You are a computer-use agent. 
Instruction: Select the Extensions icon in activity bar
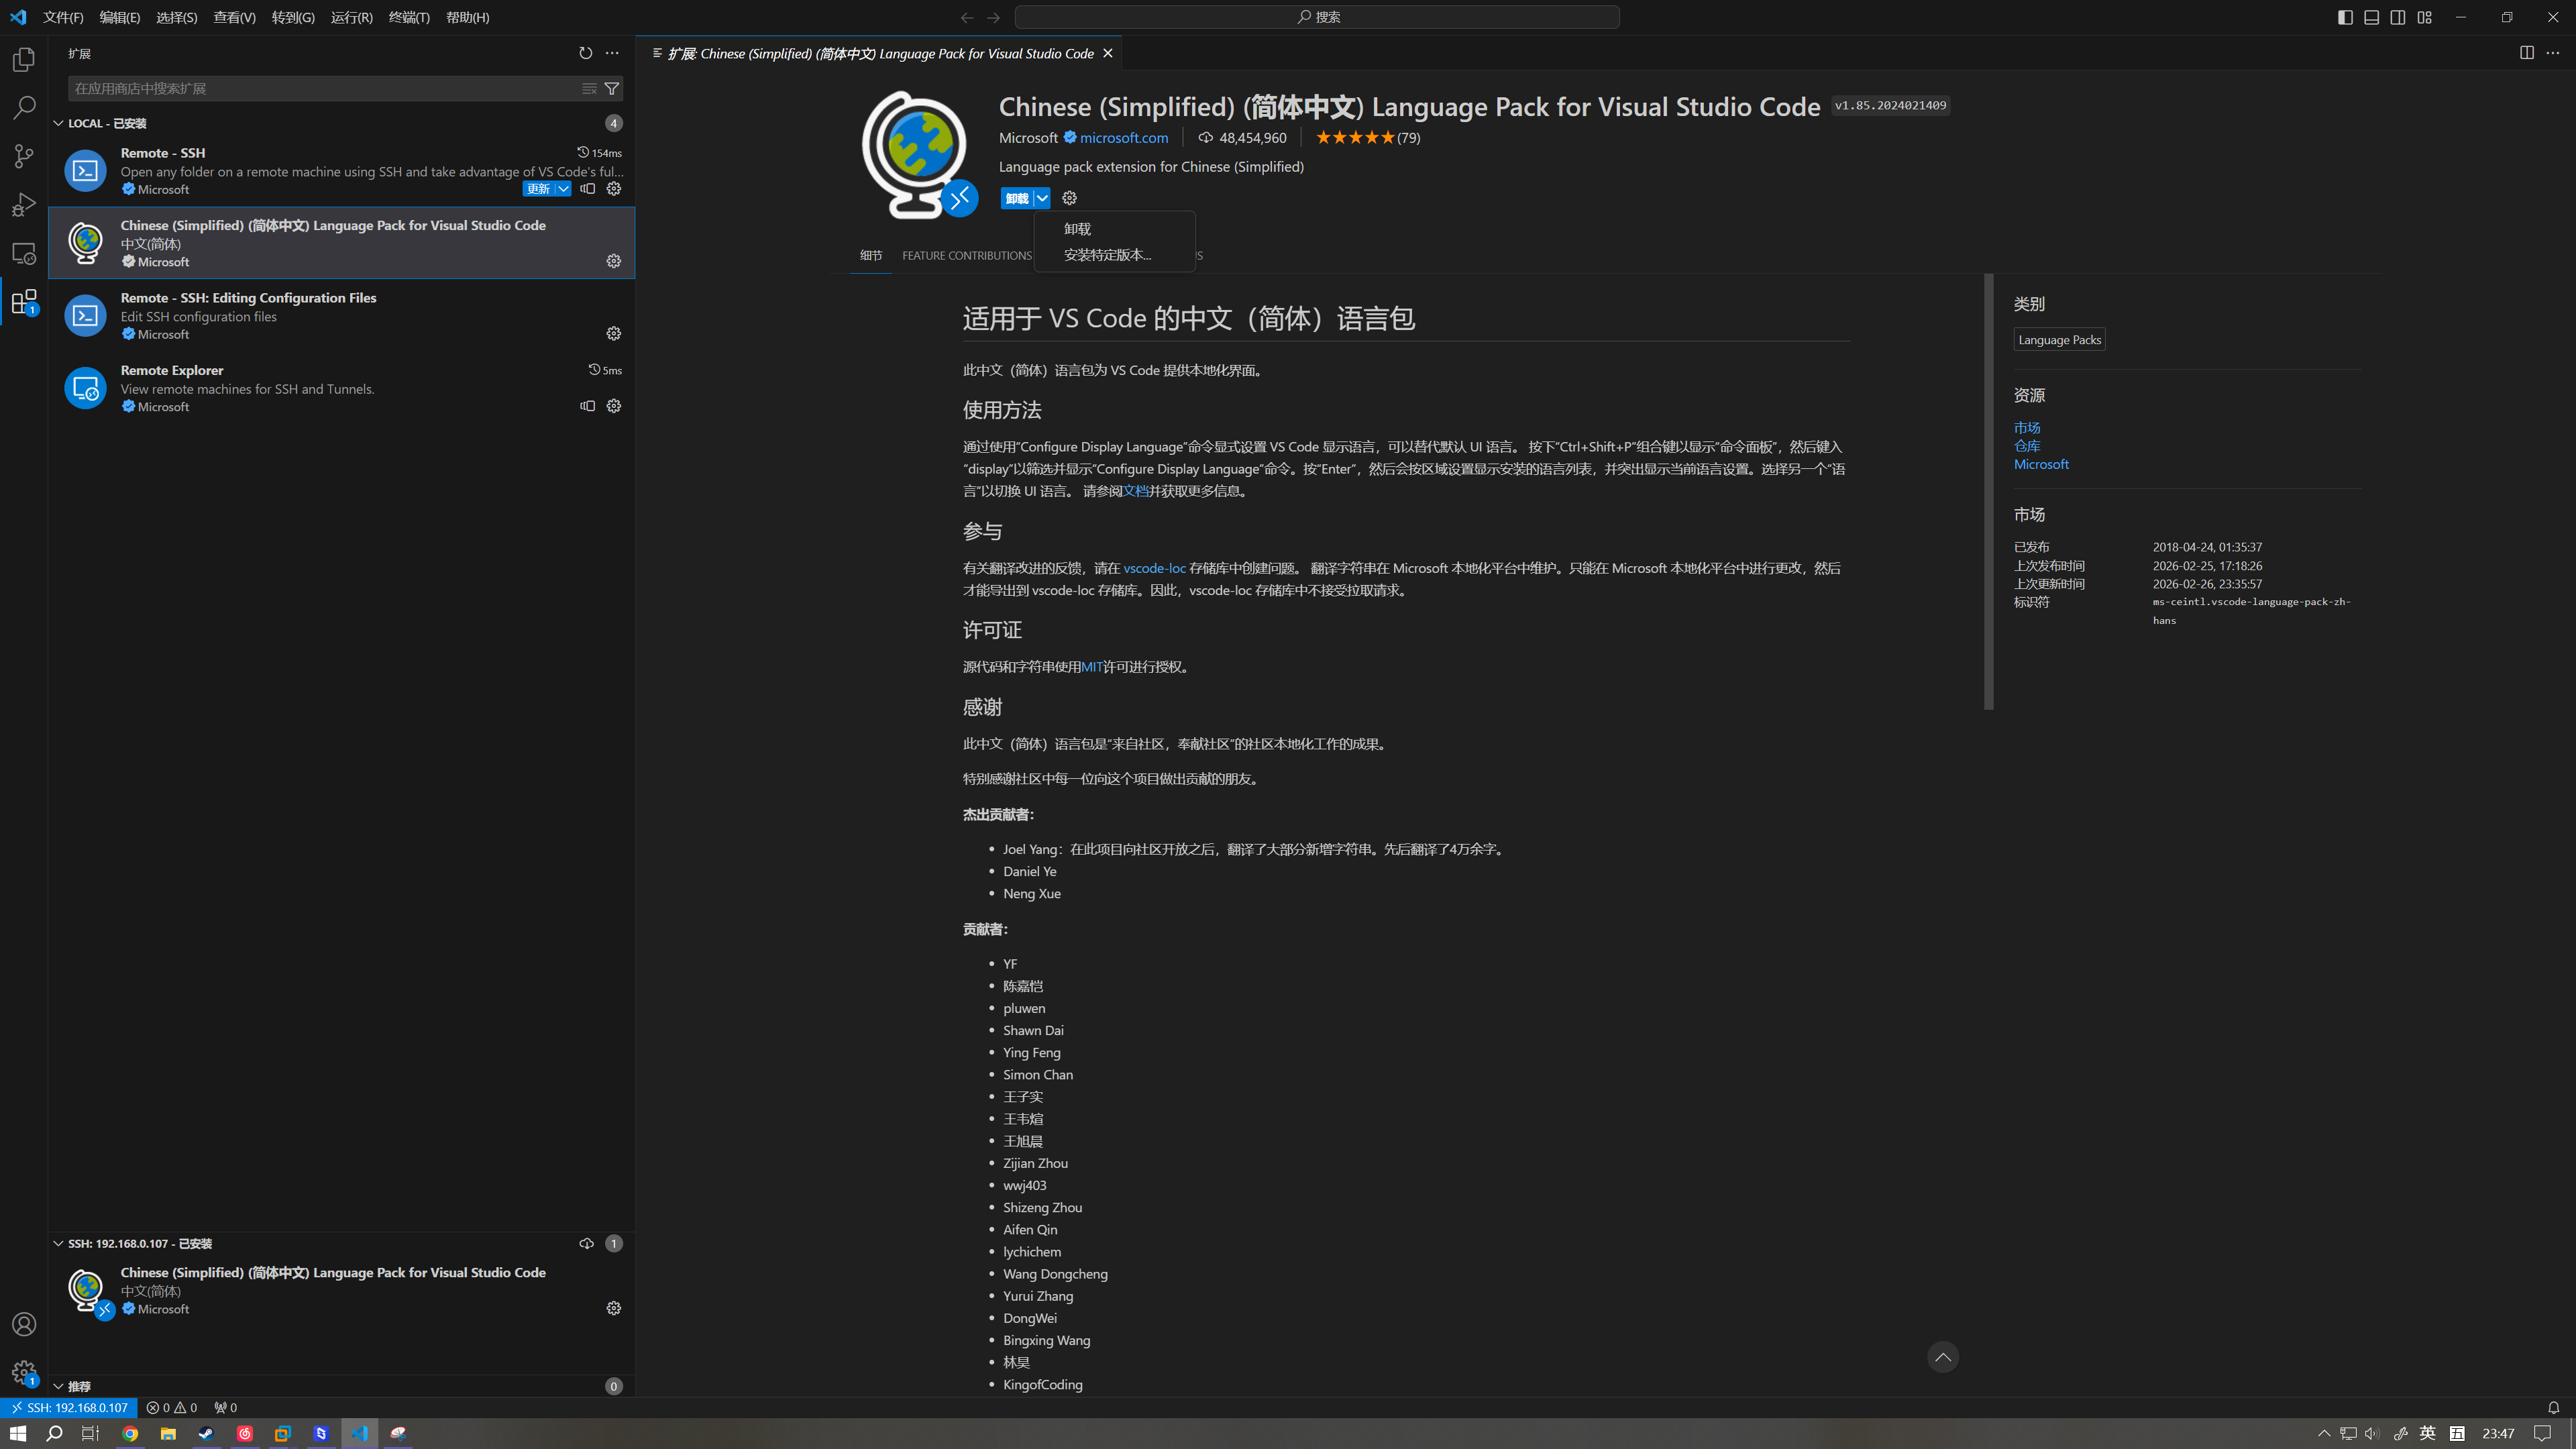pyautogui.click(x=24, y=301)
